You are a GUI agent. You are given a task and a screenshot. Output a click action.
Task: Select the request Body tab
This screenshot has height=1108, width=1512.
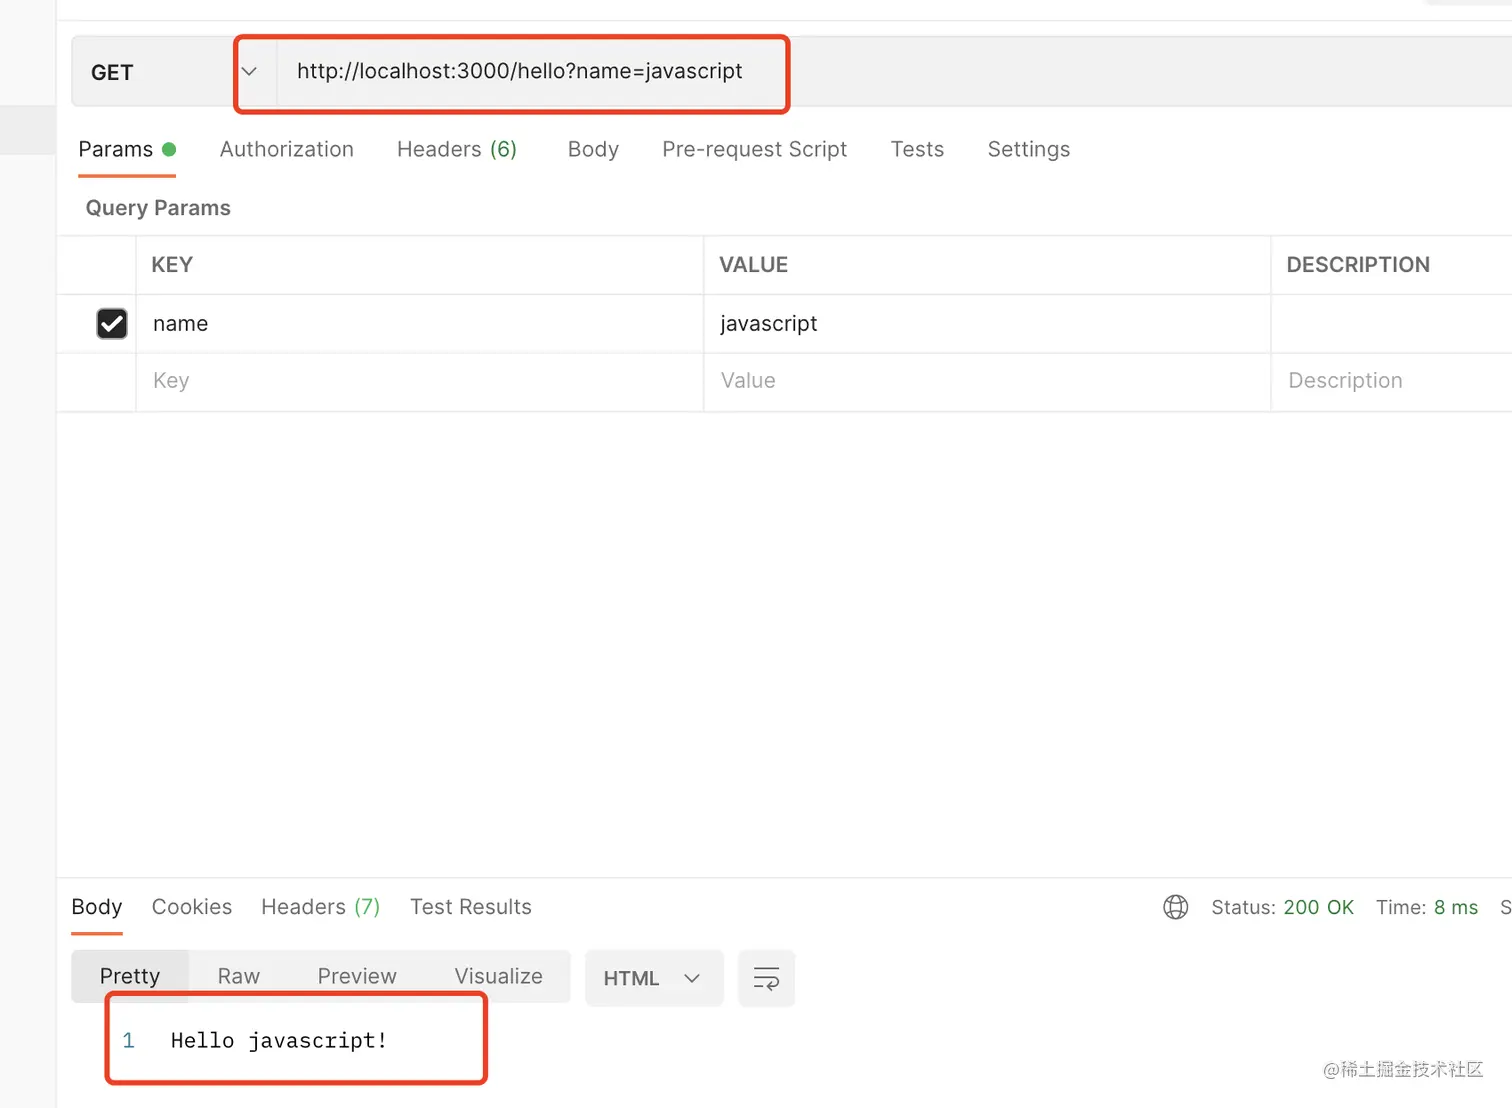593,149
